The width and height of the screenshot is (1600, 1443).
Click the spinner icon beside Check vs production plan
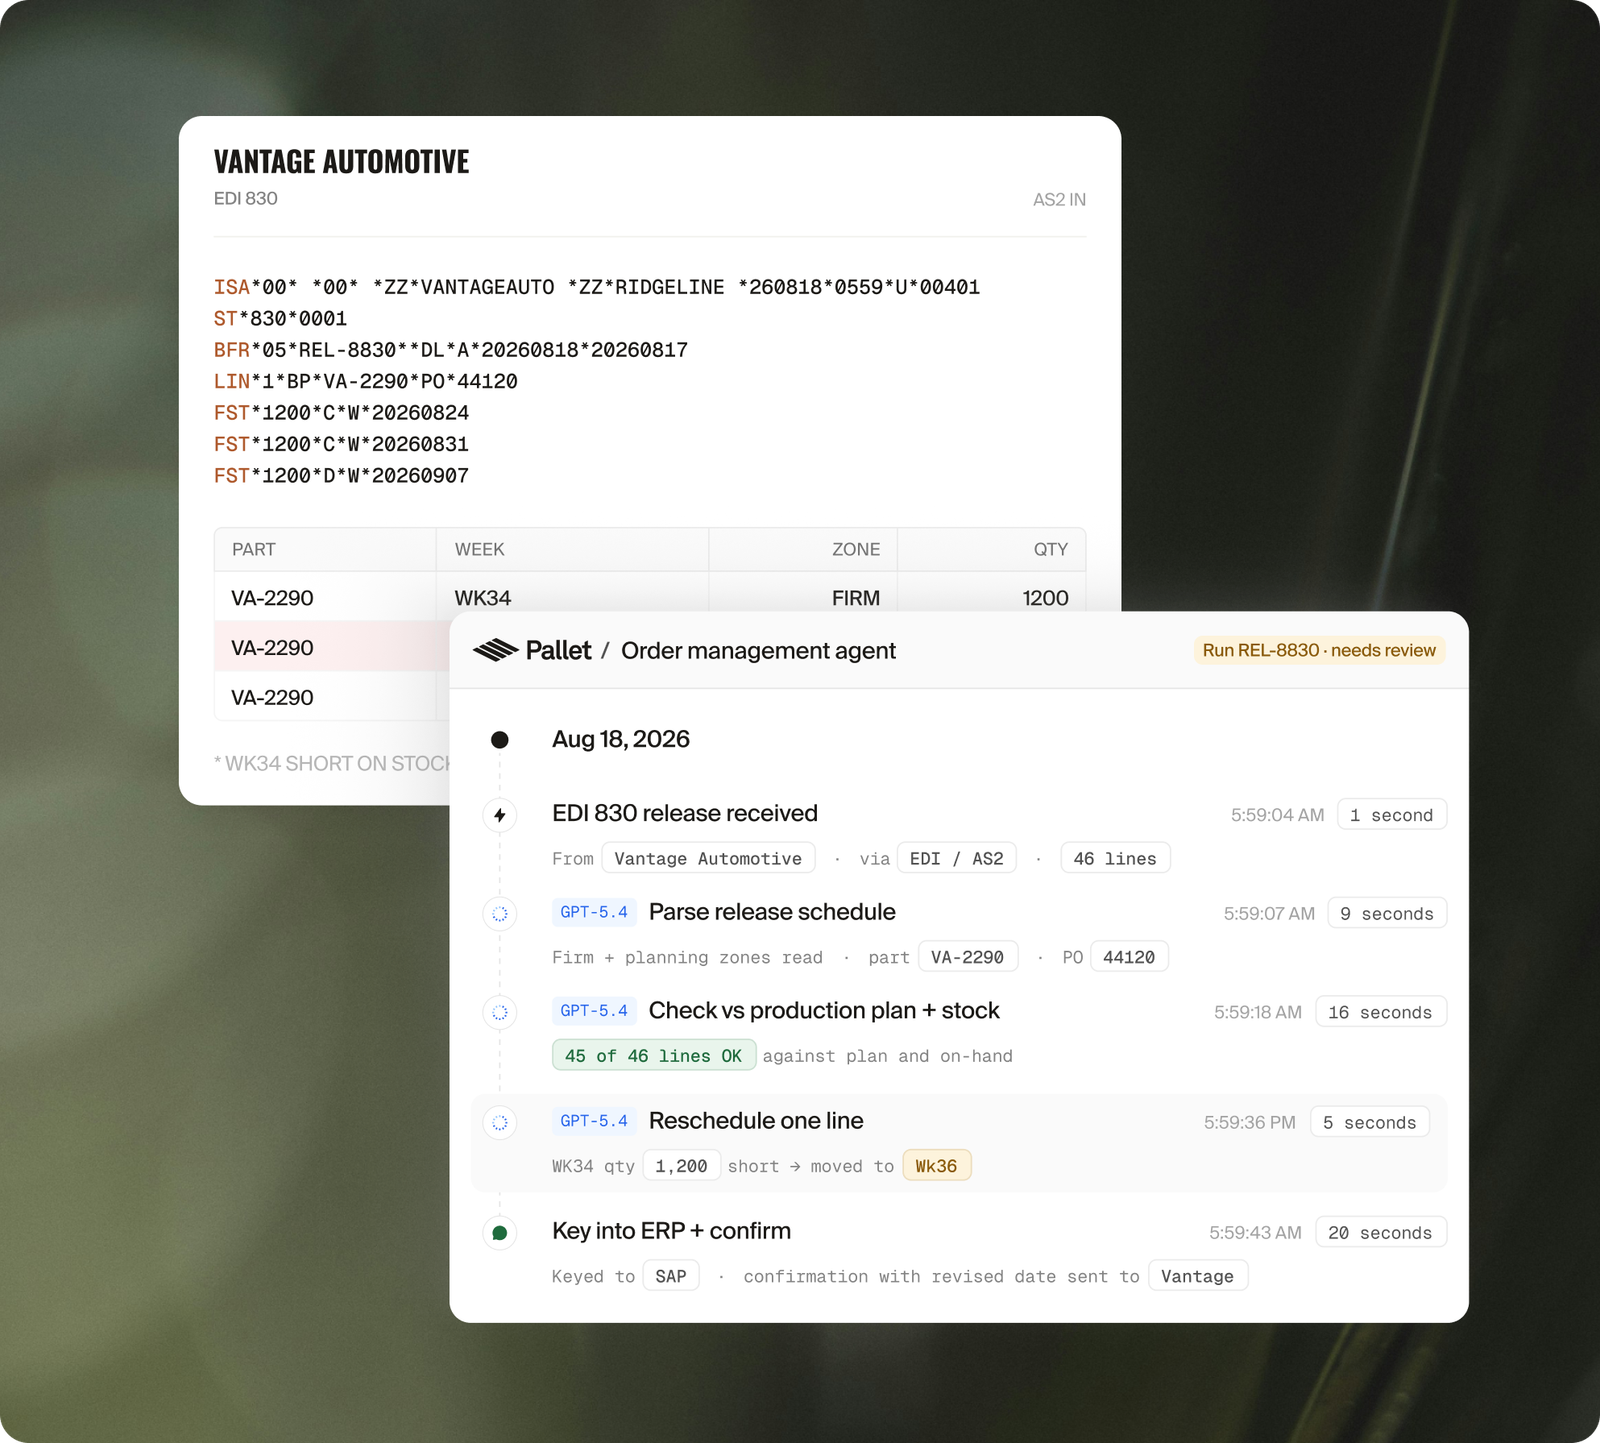pos(500,1012)
